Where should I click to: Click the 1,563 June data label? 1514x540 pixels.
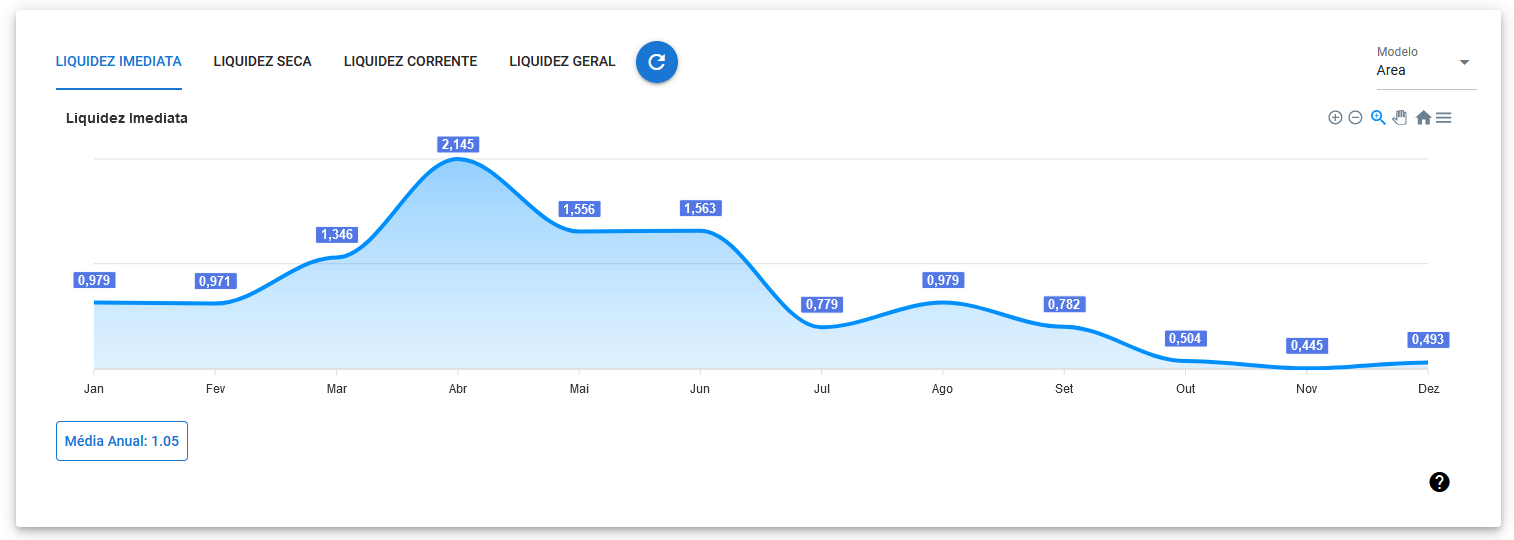(x=700, y=209)
